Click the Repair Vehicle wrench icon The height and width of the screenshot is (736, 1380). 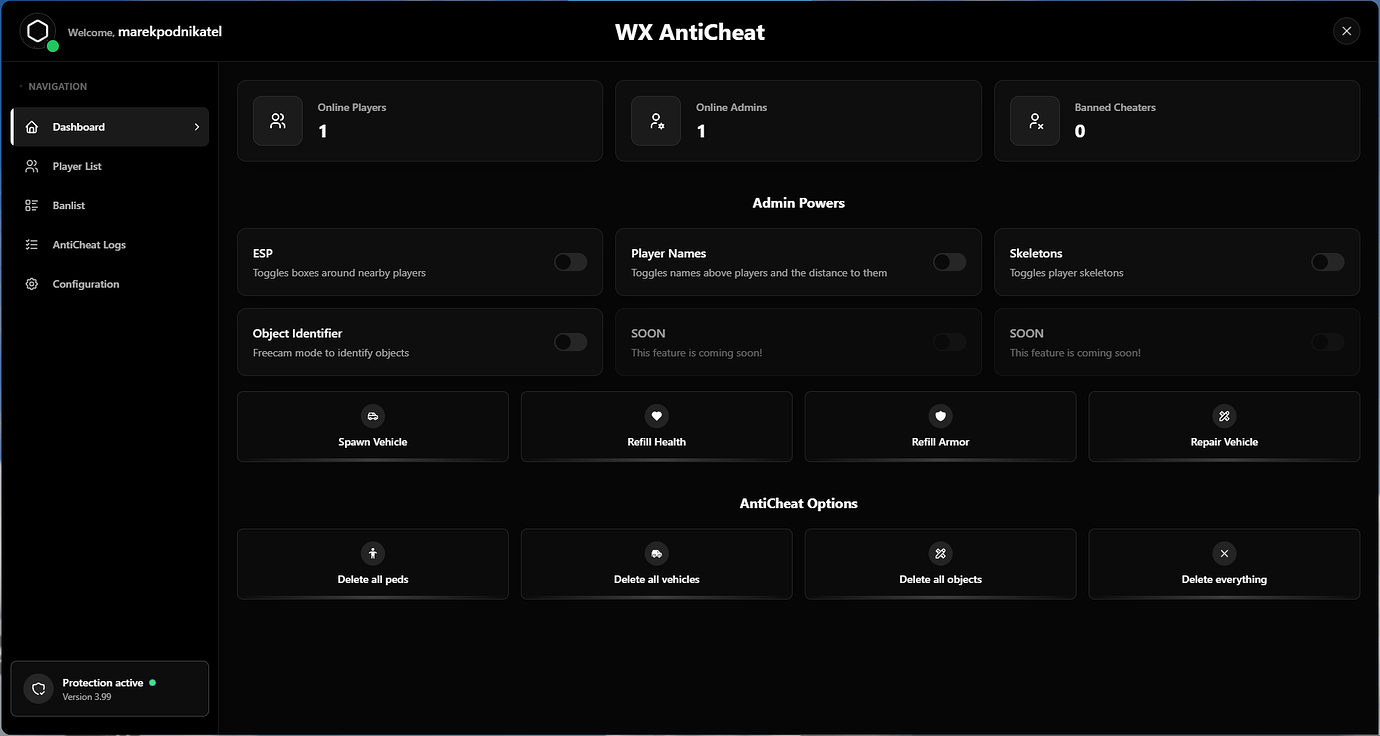tap(1224, 416)
